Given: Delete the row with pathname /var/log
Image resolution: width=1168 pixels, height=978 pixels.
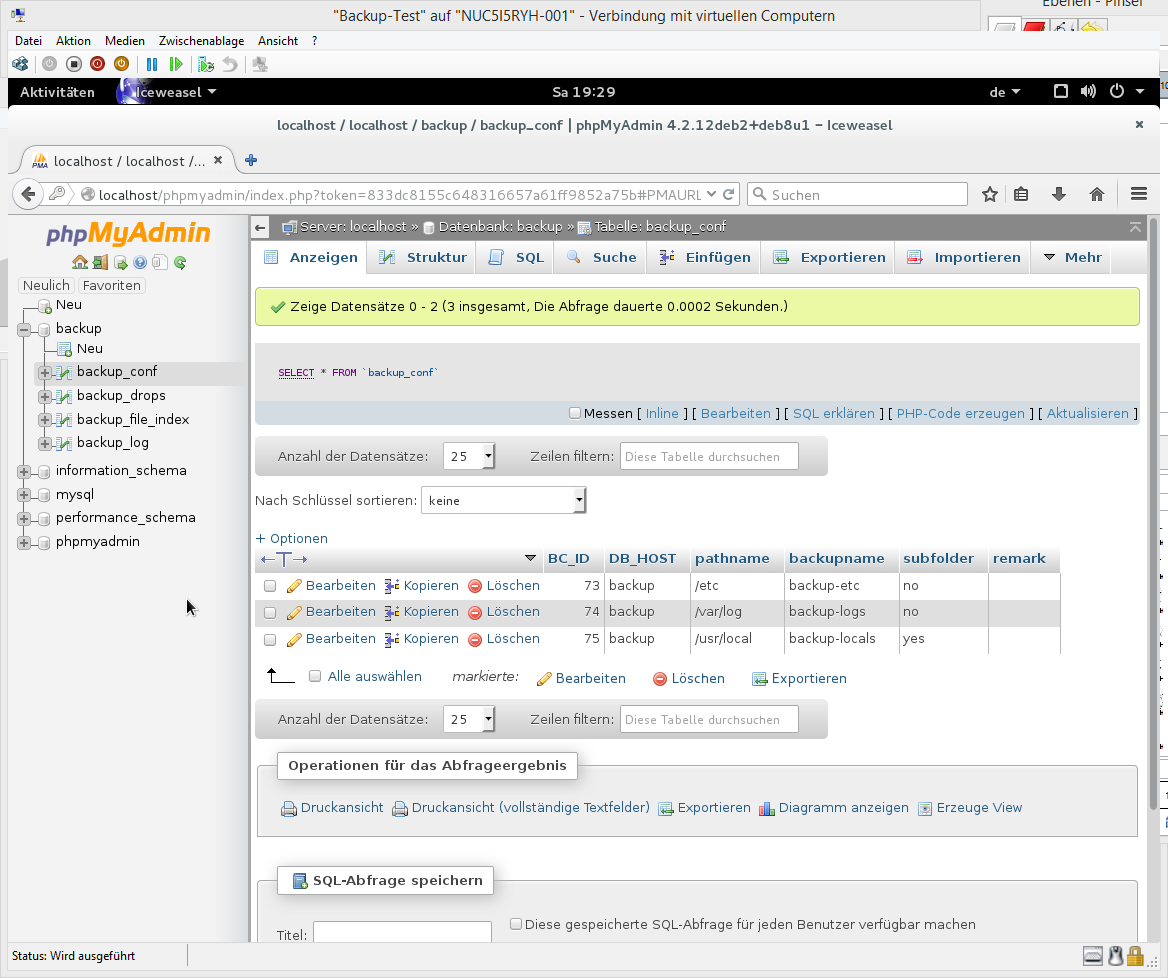Looking at the screenshot, I should pos(504,612).
